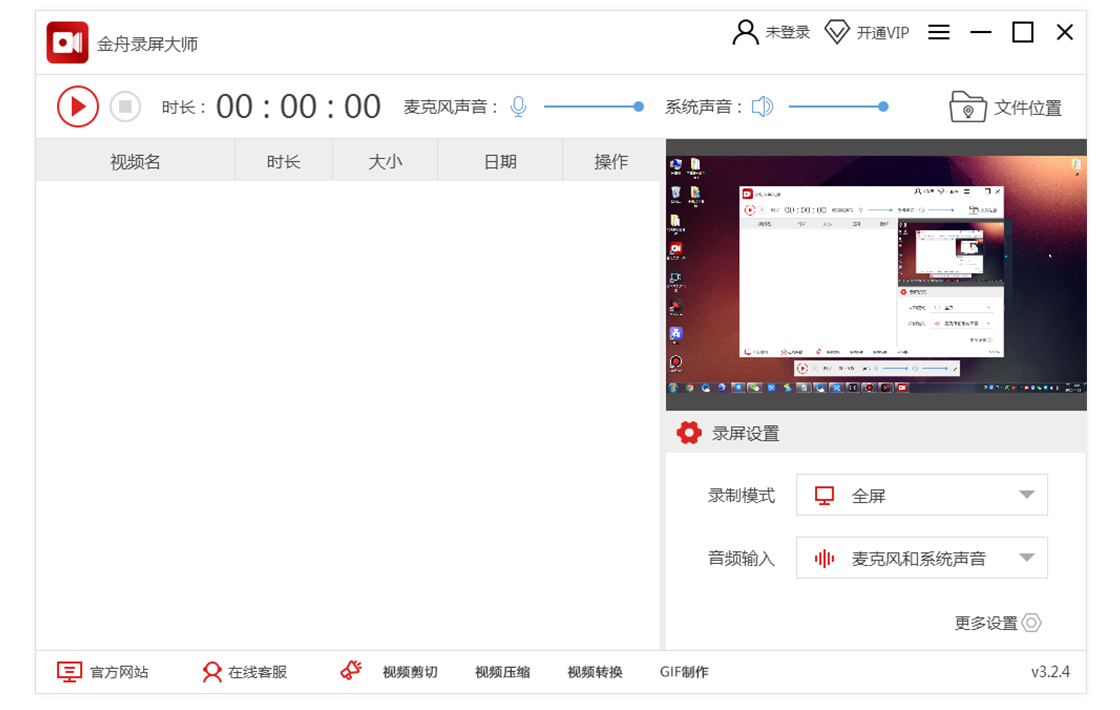Open the 视频剪切 video cutting tool
1120x710 pixels.
tap(410, 672)
